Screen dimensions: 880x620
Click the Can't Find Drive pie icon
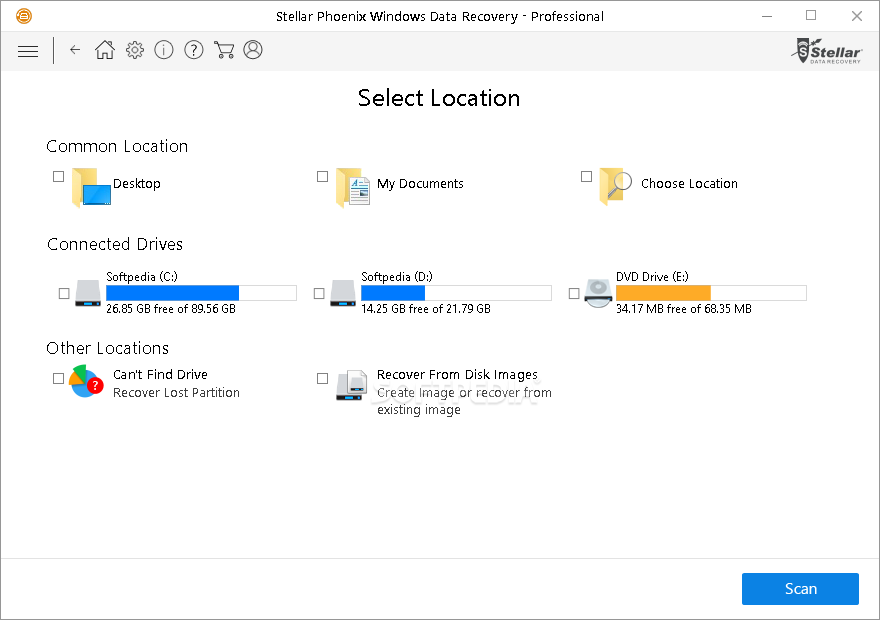coord(86,381)
